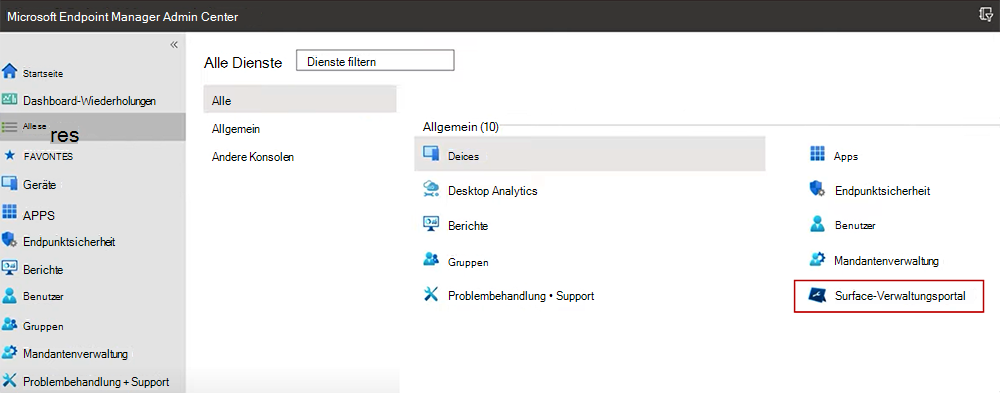Image resolution: width=1000 pixels, height=393 pixels.
Task: Click the Gruppen service icon in Allgemein list
Action: coord(431,260)
